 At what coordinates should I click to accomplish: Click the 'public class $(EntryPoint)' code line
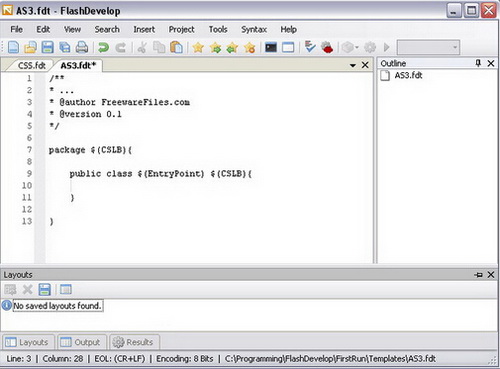coord(161,174)
